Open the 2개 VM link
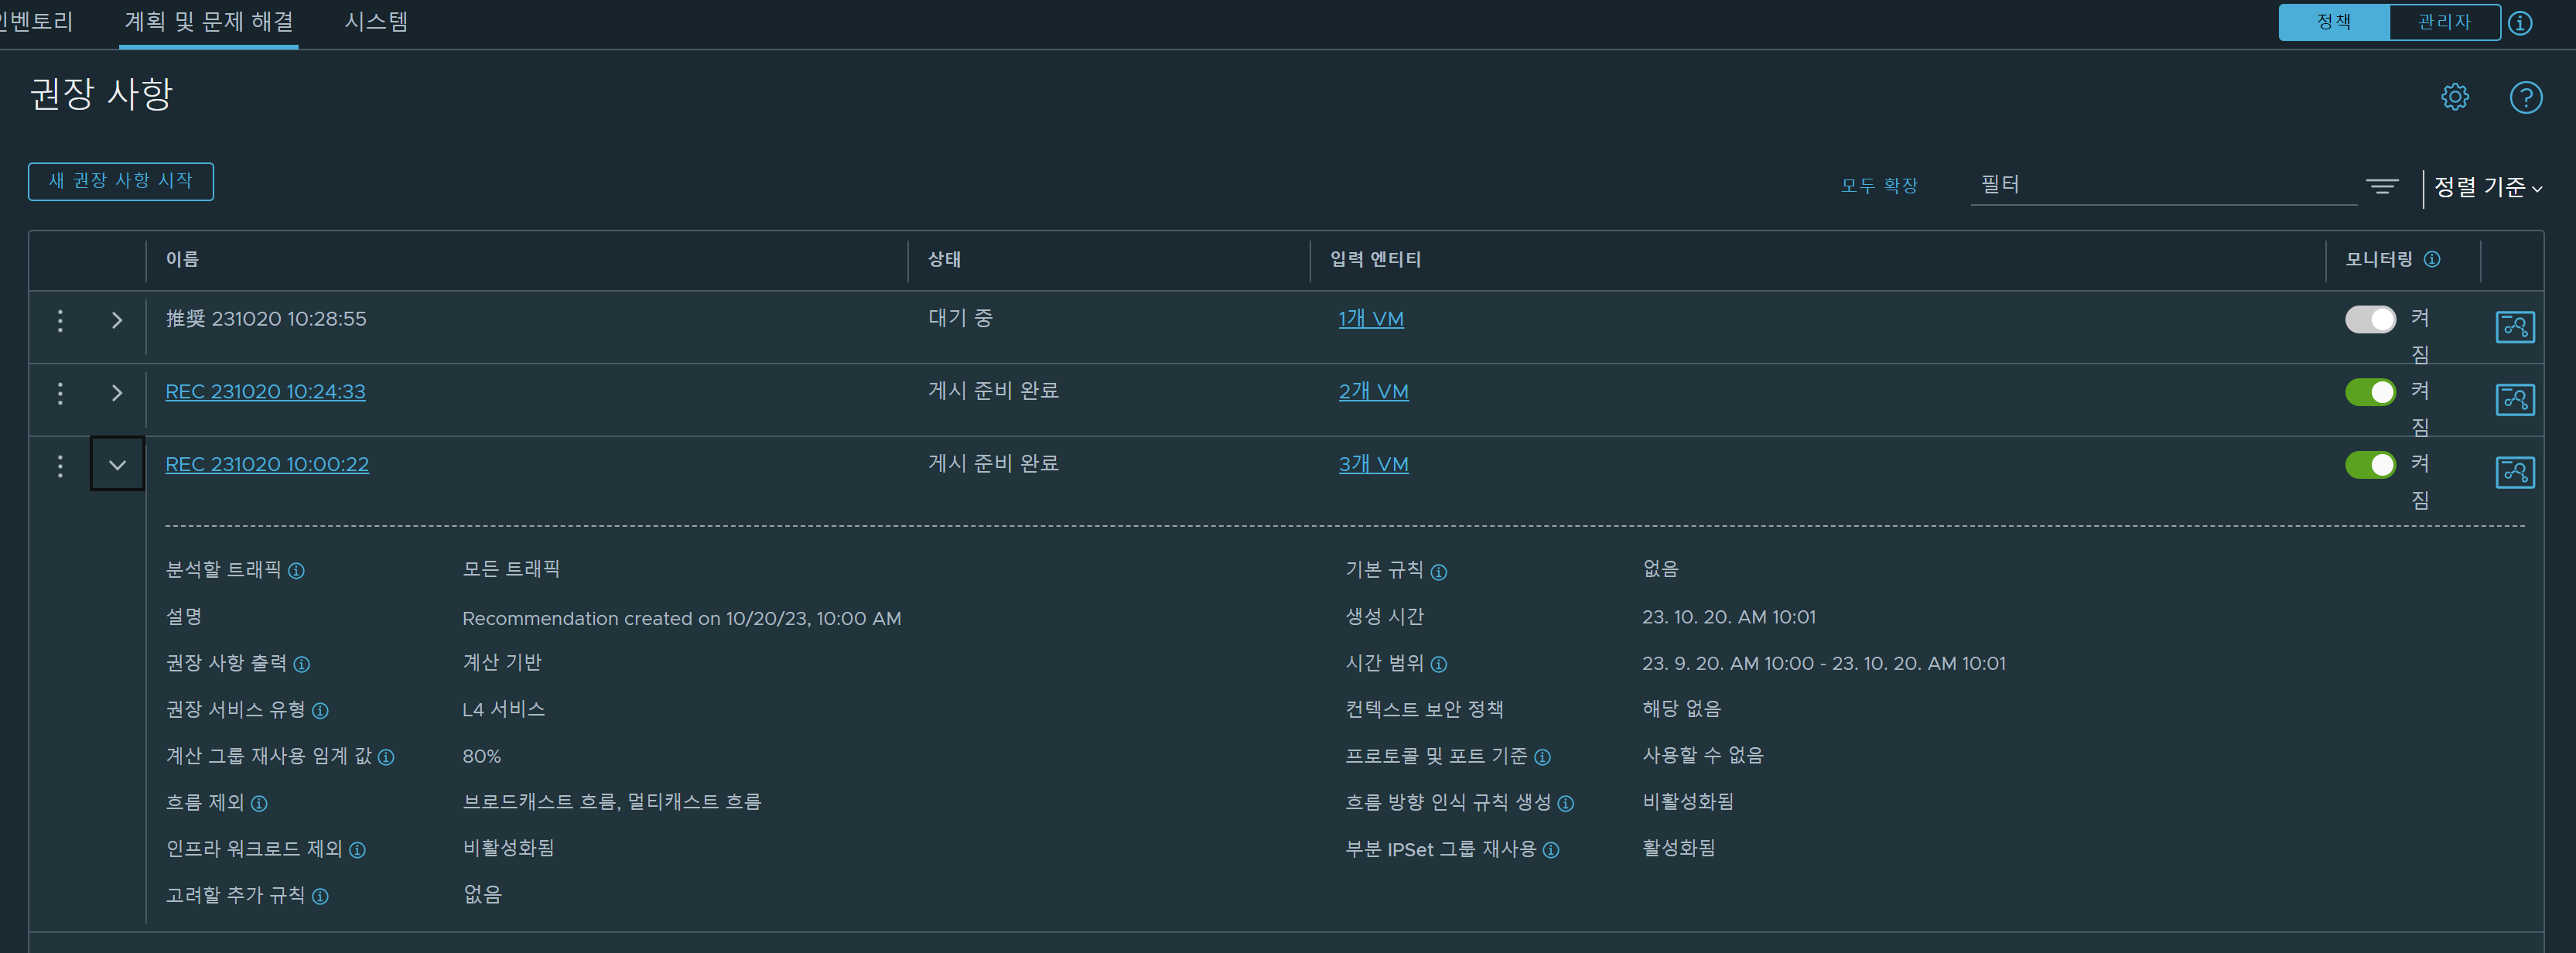2576x953 pixels. (1373, 392)
